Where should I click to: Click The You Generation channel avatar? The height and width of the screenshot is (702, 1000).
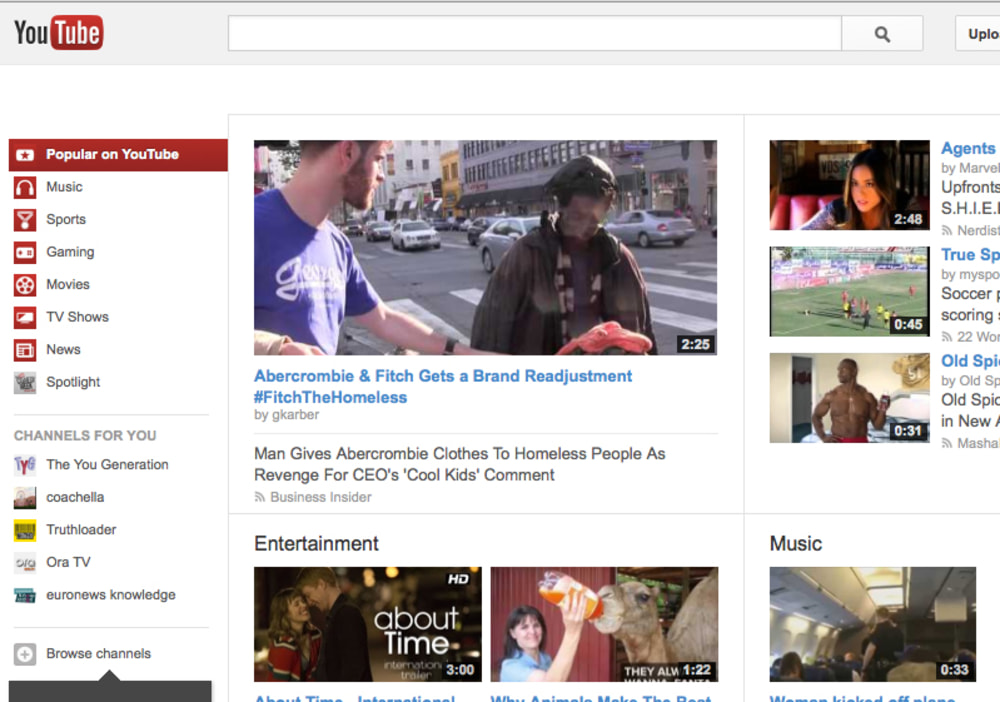point(25,465)
